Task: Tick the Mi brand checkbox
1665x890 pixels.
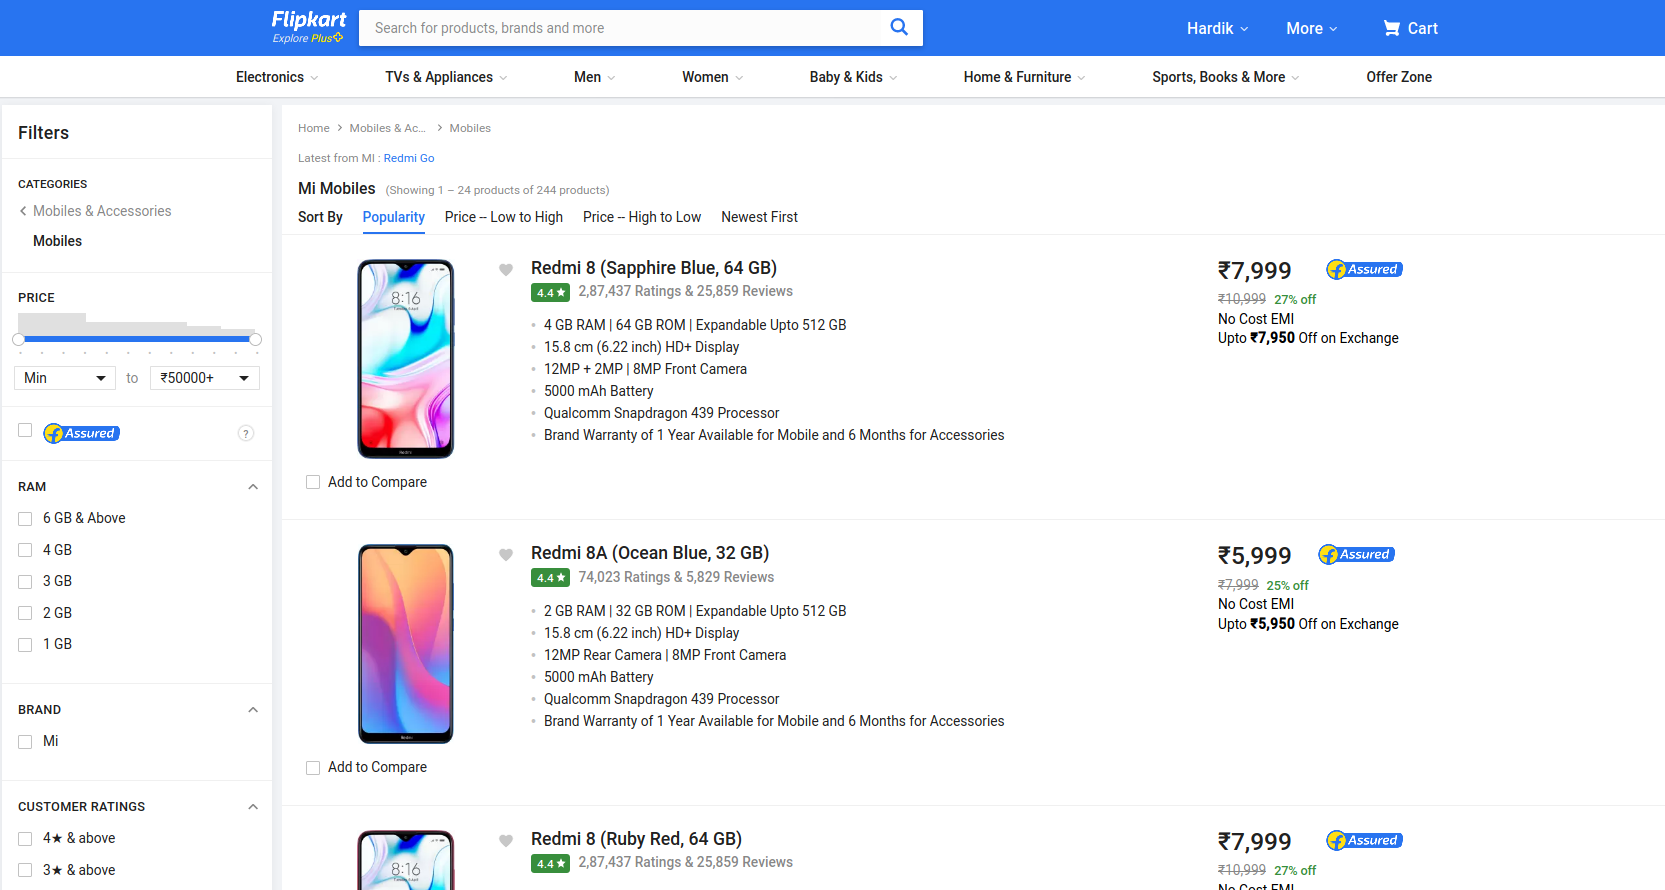Action: click(x=25, y=742)
